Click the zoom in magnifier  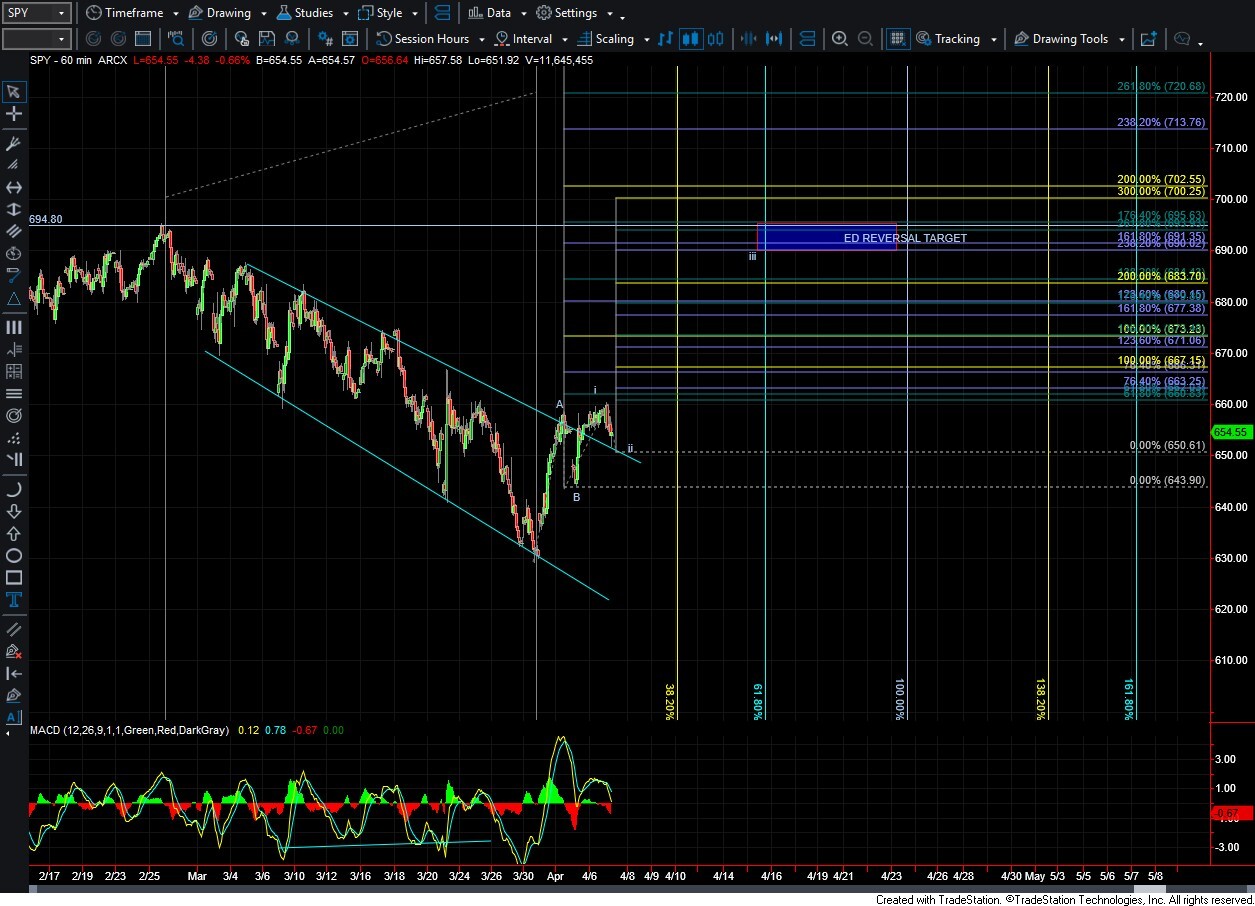tap(840, 39)
